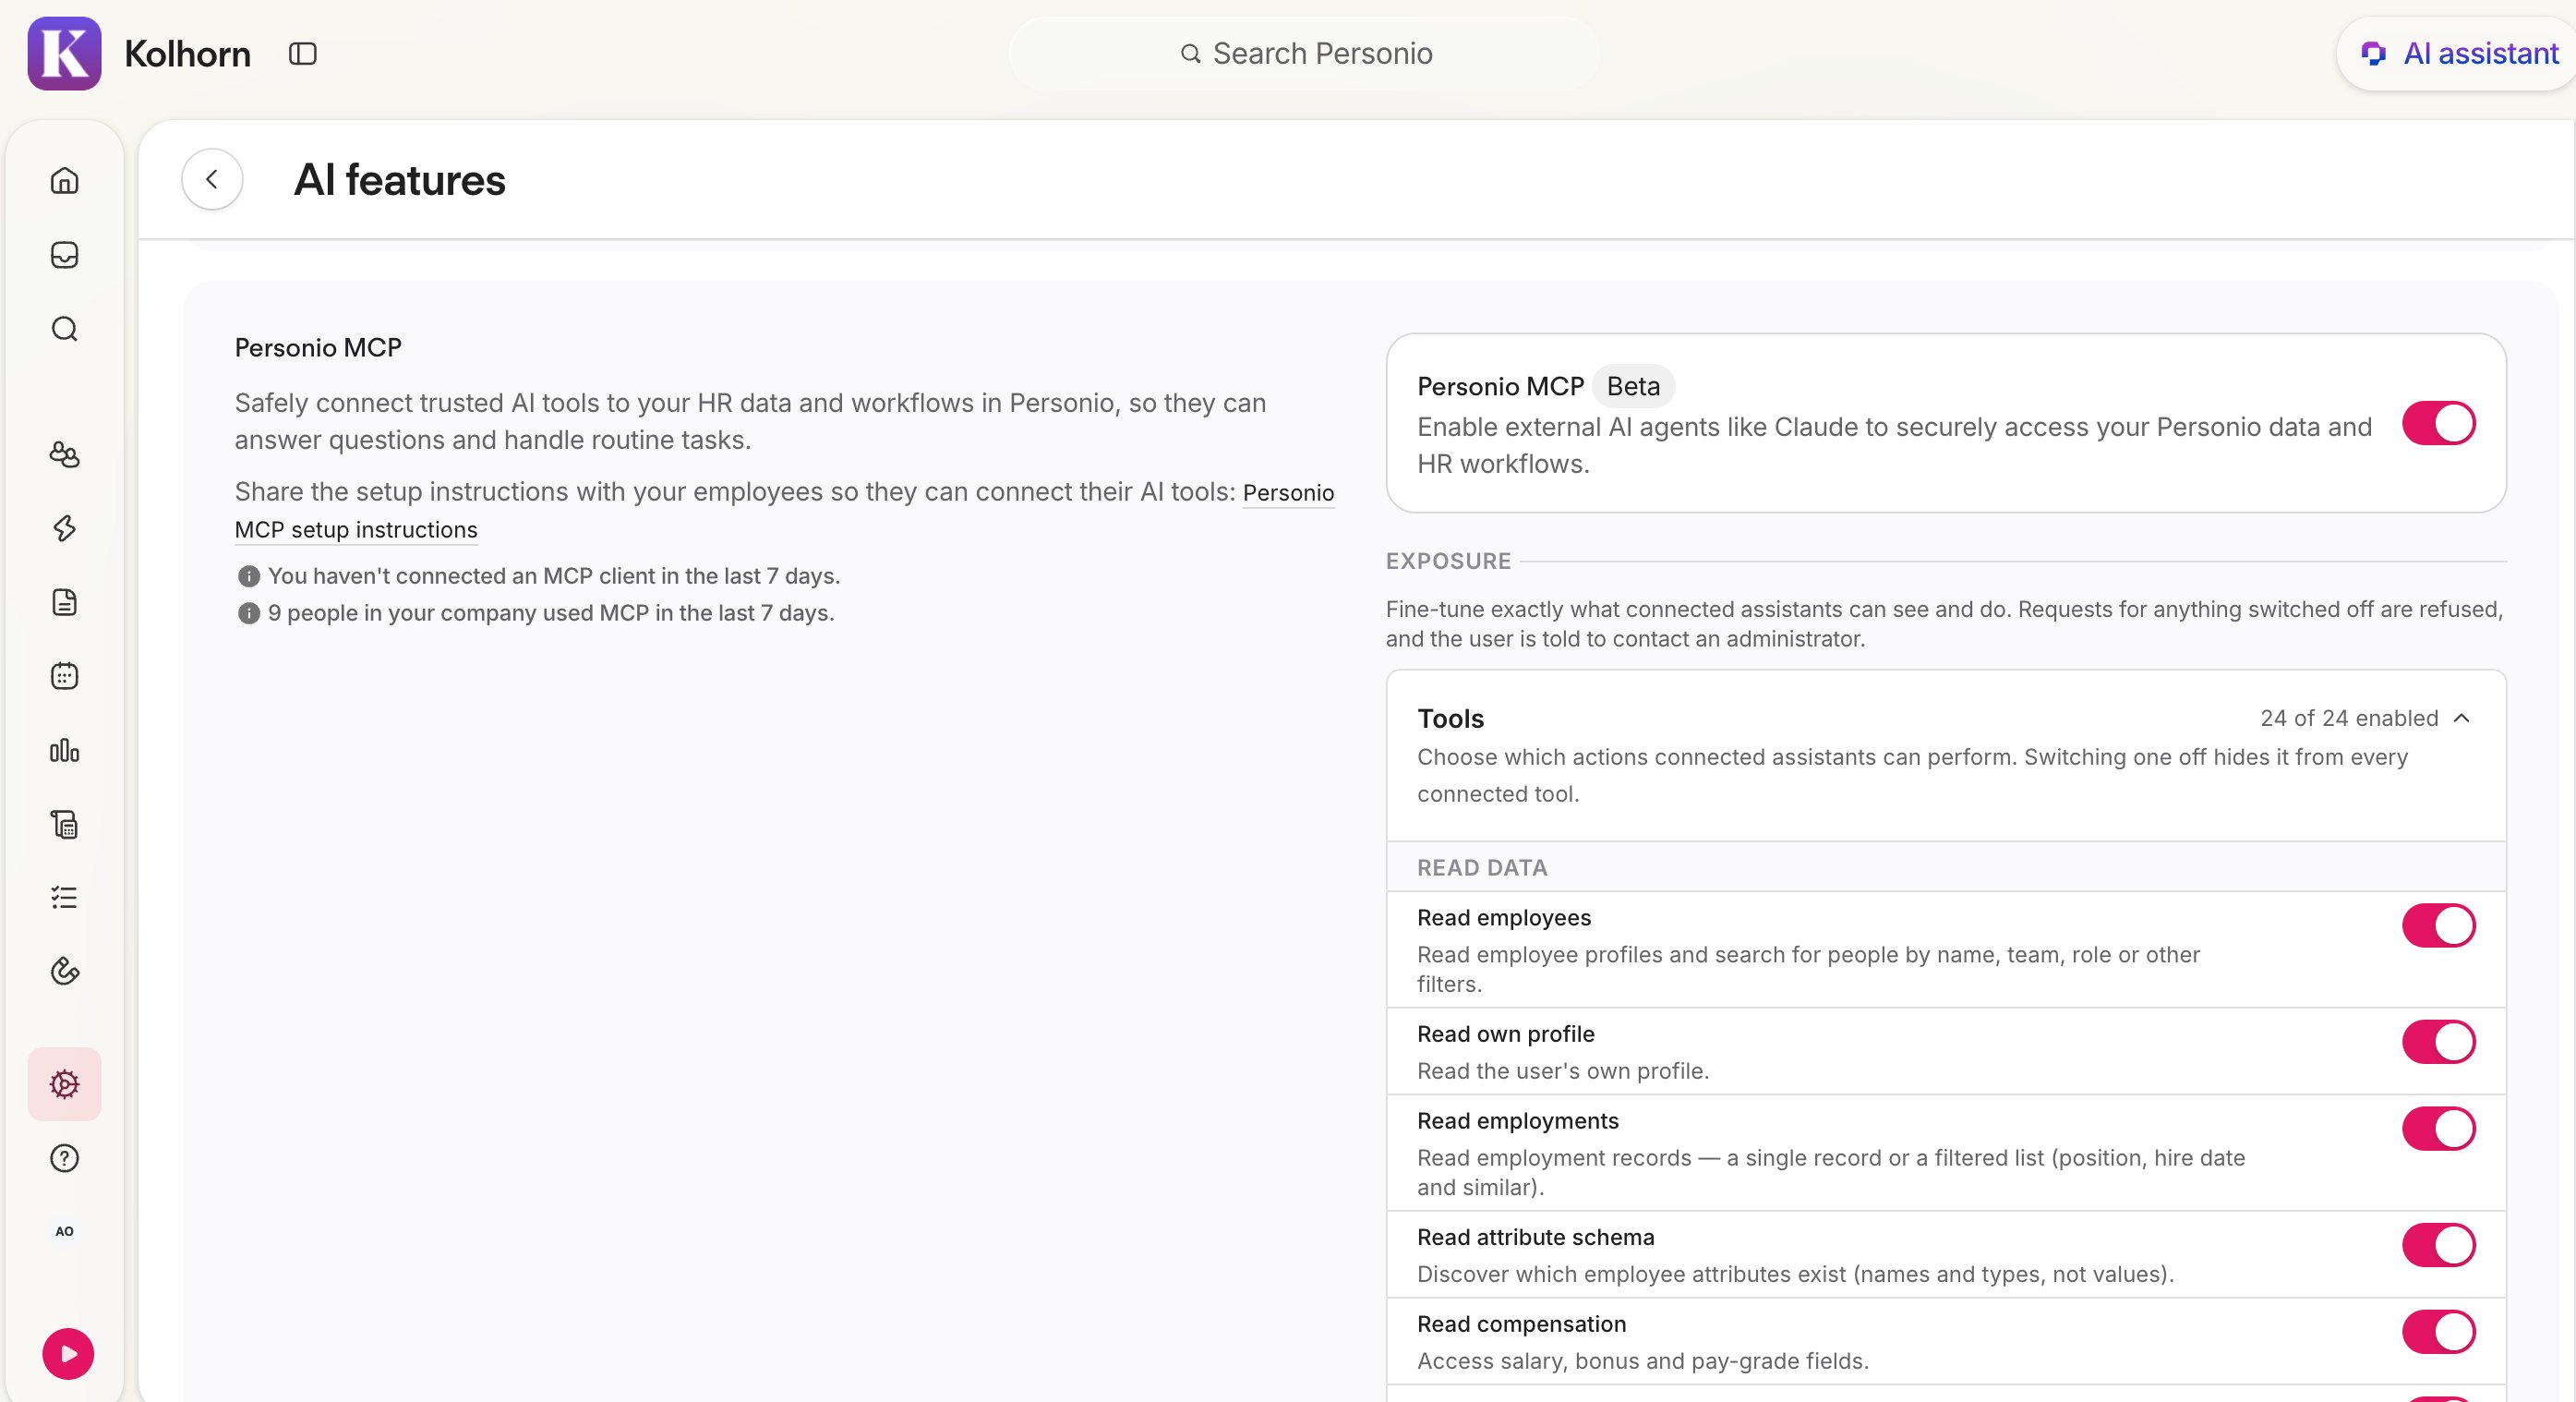Open the AI assistant button
The height and width of the screenshot is (1402, 2576).
pyautogui.click(x=2458, y=53)
